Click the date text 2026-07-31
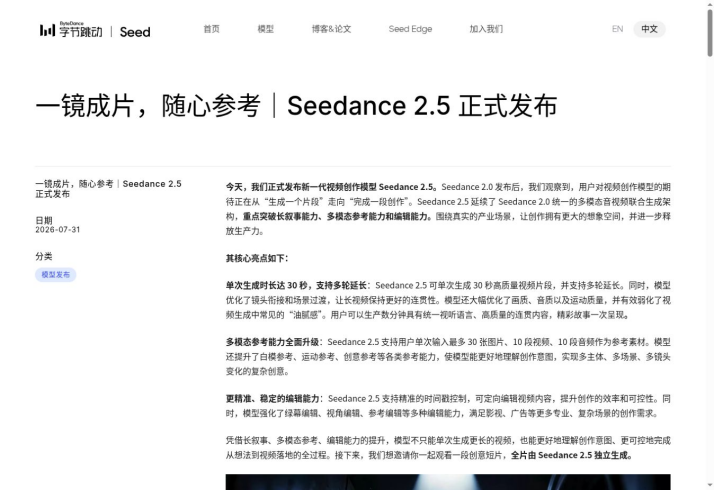Image resolution: width=714 pixels, height=491 pixels. click(x=58, y=230)
